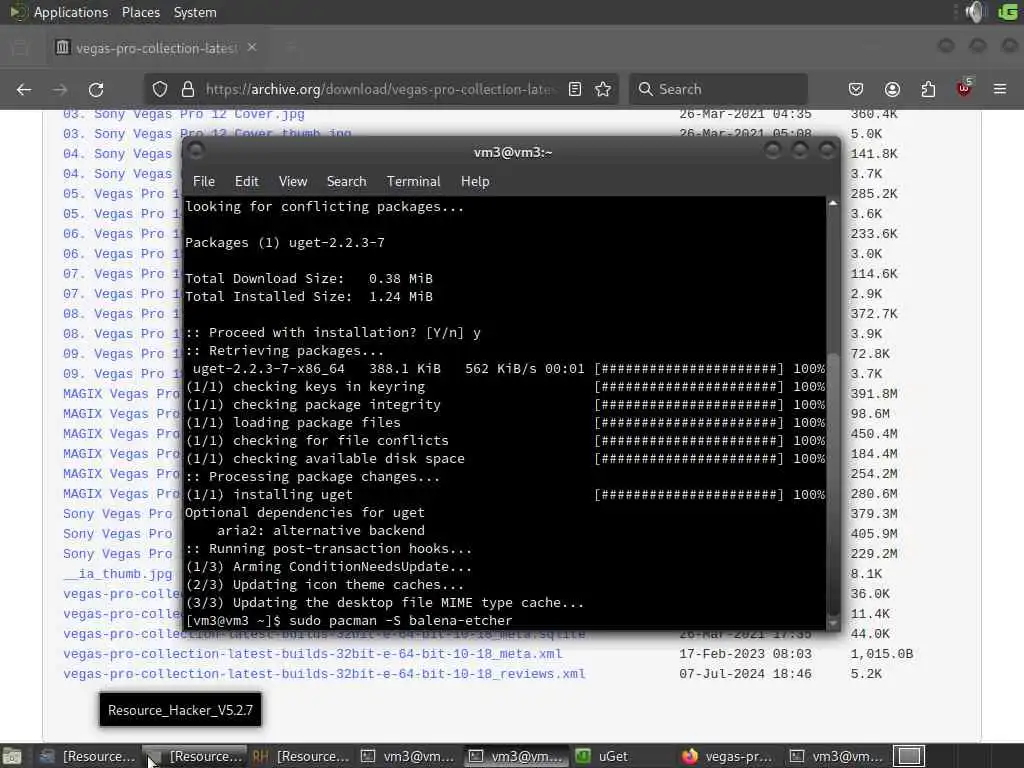
Task: Open terminal File menu
Action: [204, 182]
